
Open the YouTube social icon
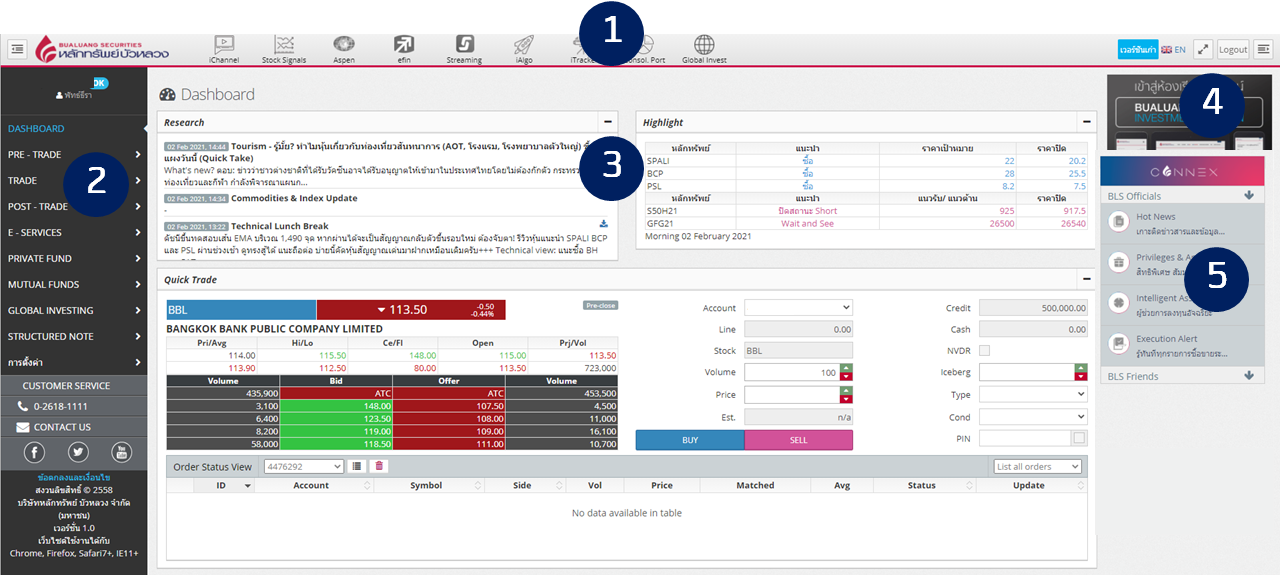(121, 452)
